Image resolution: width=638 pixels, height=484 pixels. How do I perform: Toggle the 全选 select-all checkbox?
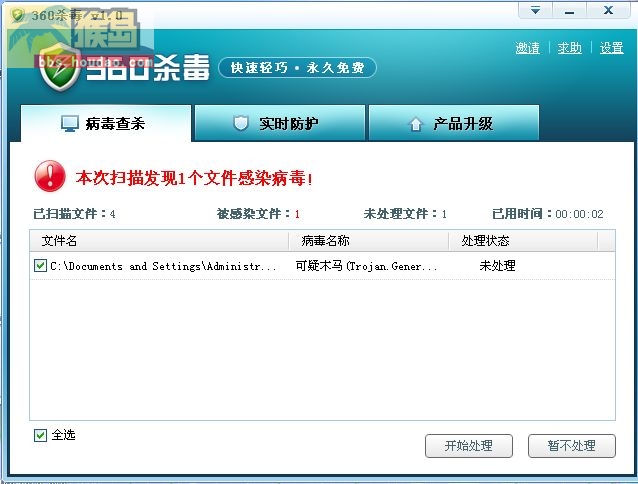click(40, 435)
